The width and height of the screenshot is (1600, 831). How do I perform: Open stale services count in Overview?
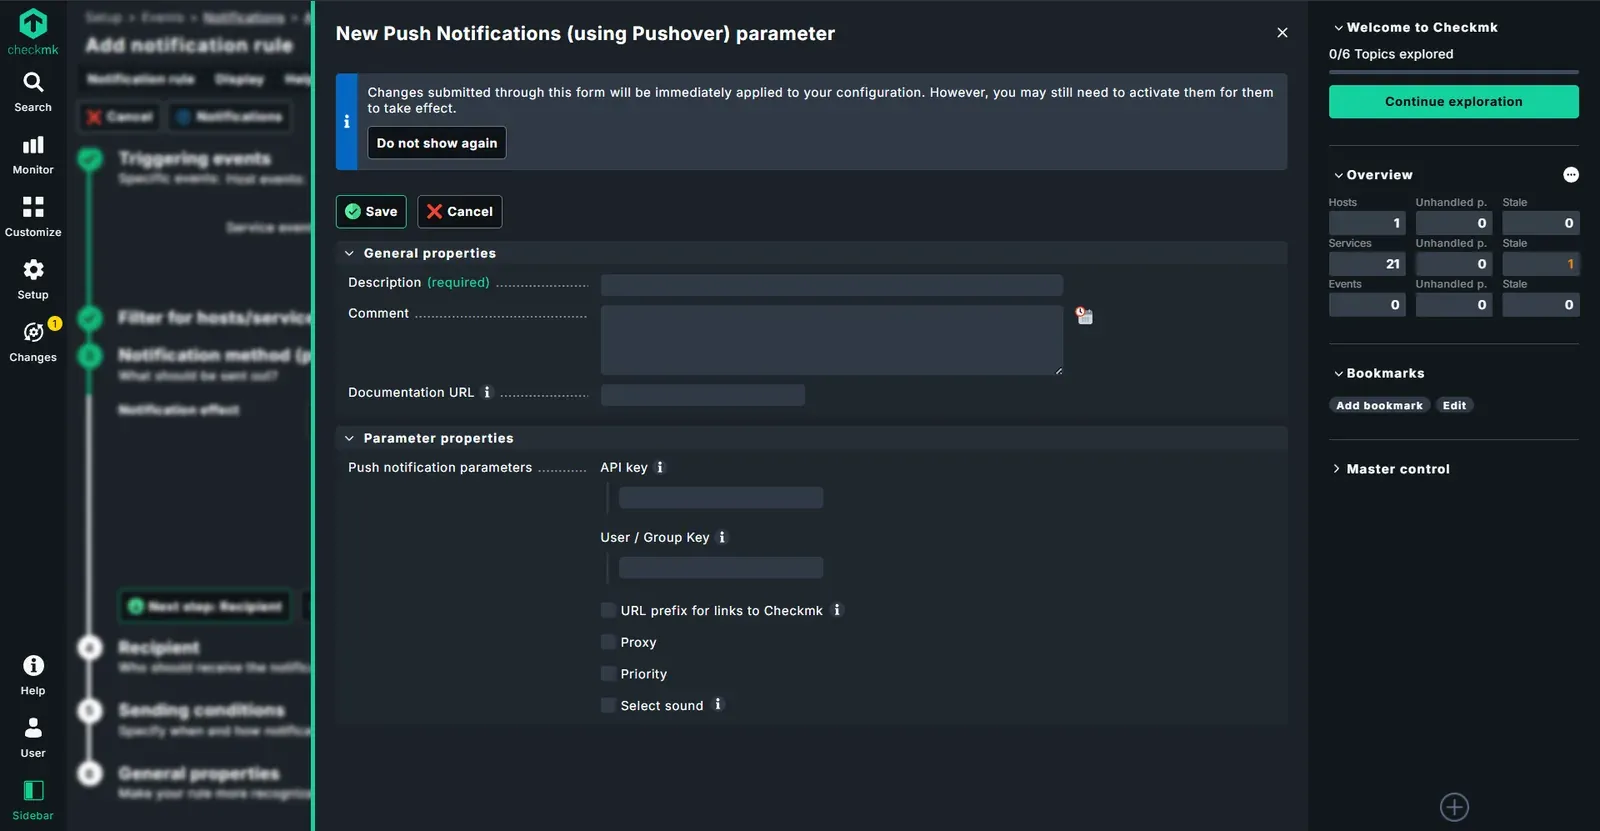click(1541, 264)
